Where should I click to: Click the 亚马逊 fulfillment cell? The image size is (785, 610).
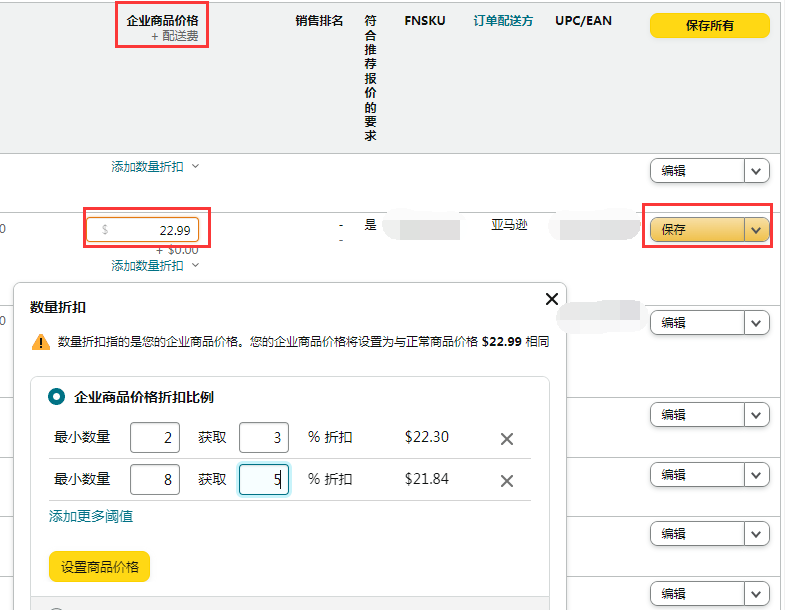[509, 225]
